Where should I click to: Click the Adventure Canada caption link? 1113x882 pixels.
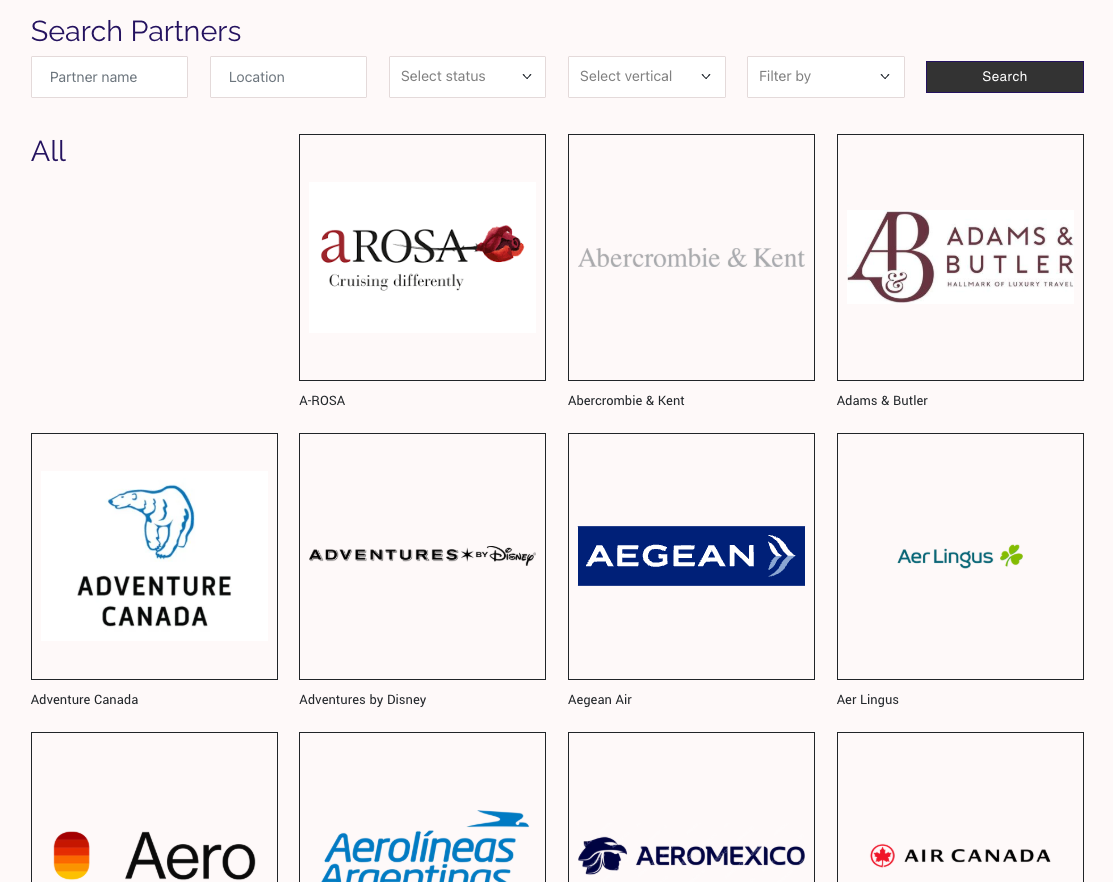(x=85, y=700)
